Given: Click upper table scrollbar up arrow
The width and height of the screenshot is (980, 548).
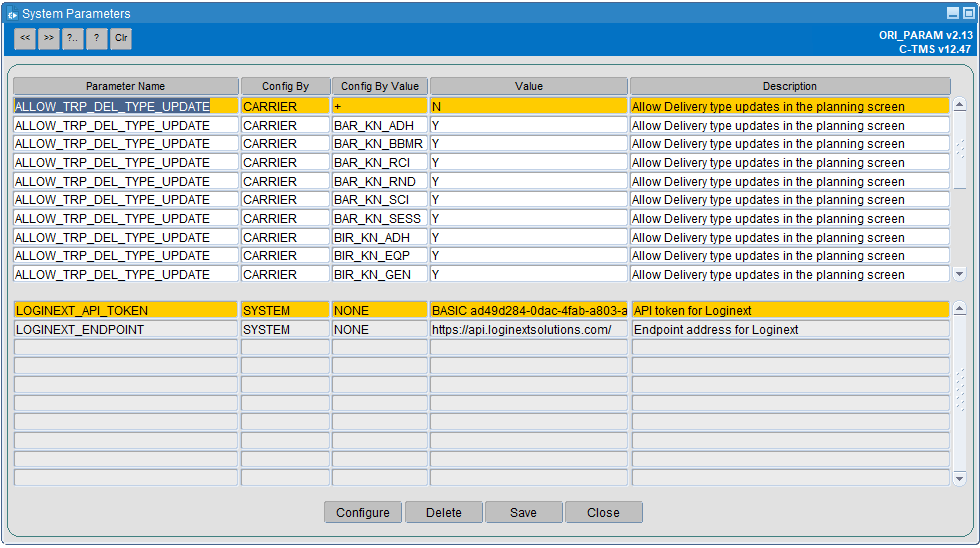Looking at the screenshot, I should tap(959, 104).
